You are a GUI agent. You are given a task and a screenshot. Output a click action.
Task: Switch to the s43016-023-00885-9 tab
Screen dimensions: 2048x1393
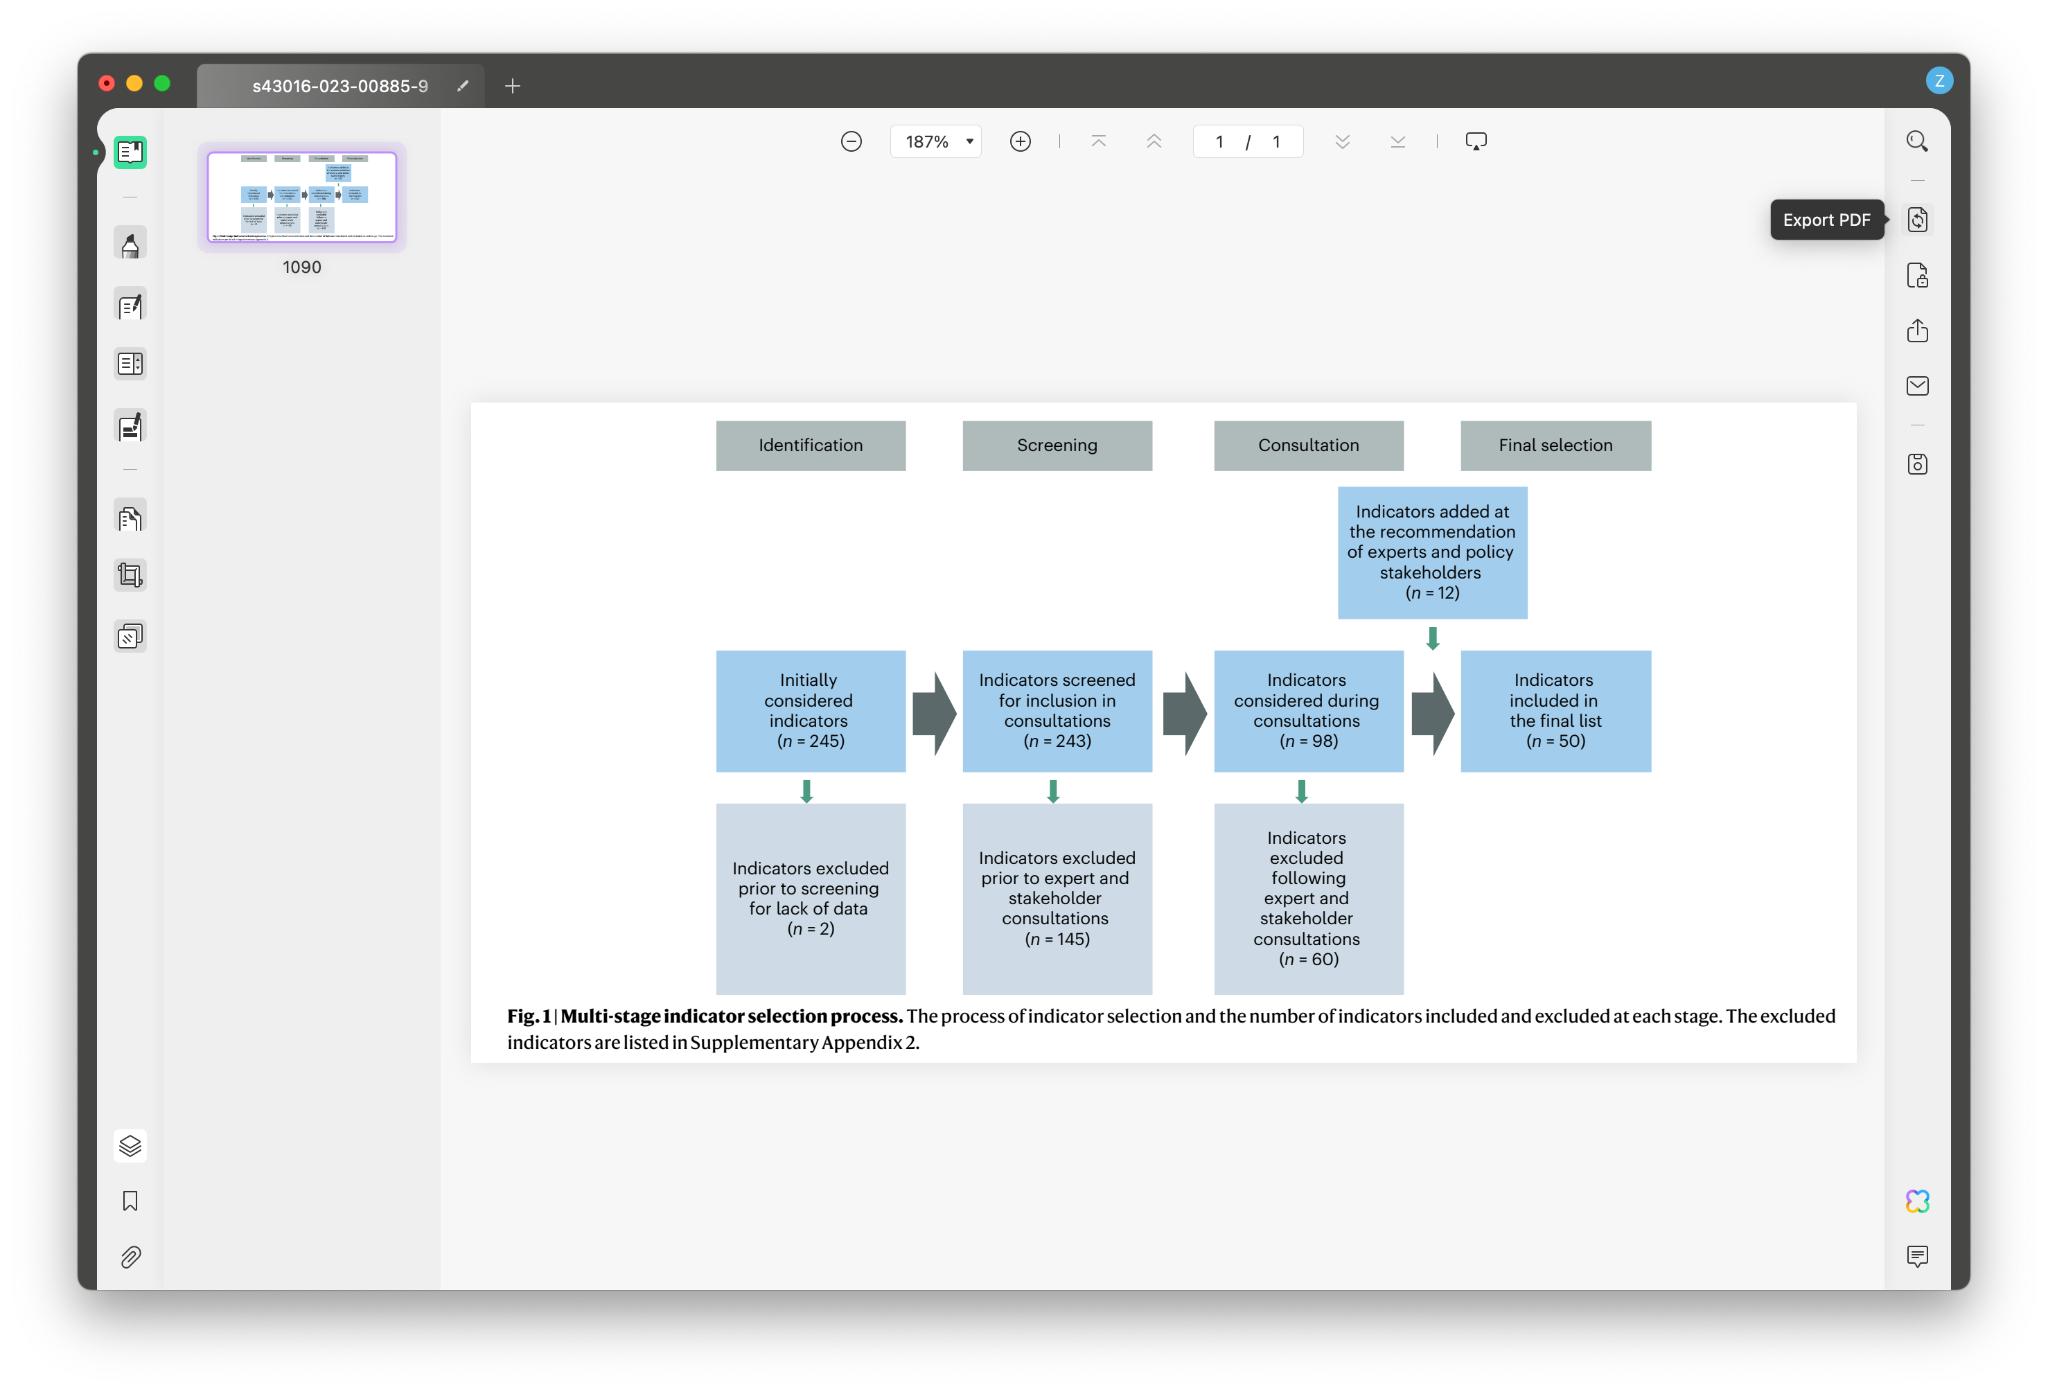point(340,86)
